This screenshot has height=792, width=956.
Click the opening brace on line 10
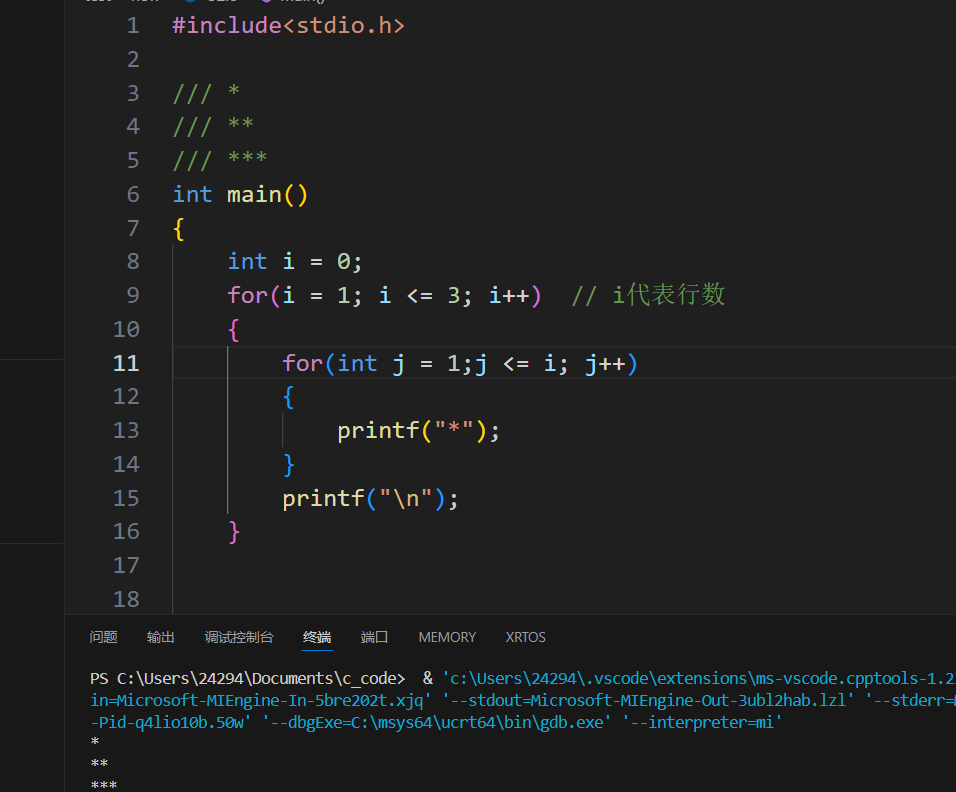234,330
